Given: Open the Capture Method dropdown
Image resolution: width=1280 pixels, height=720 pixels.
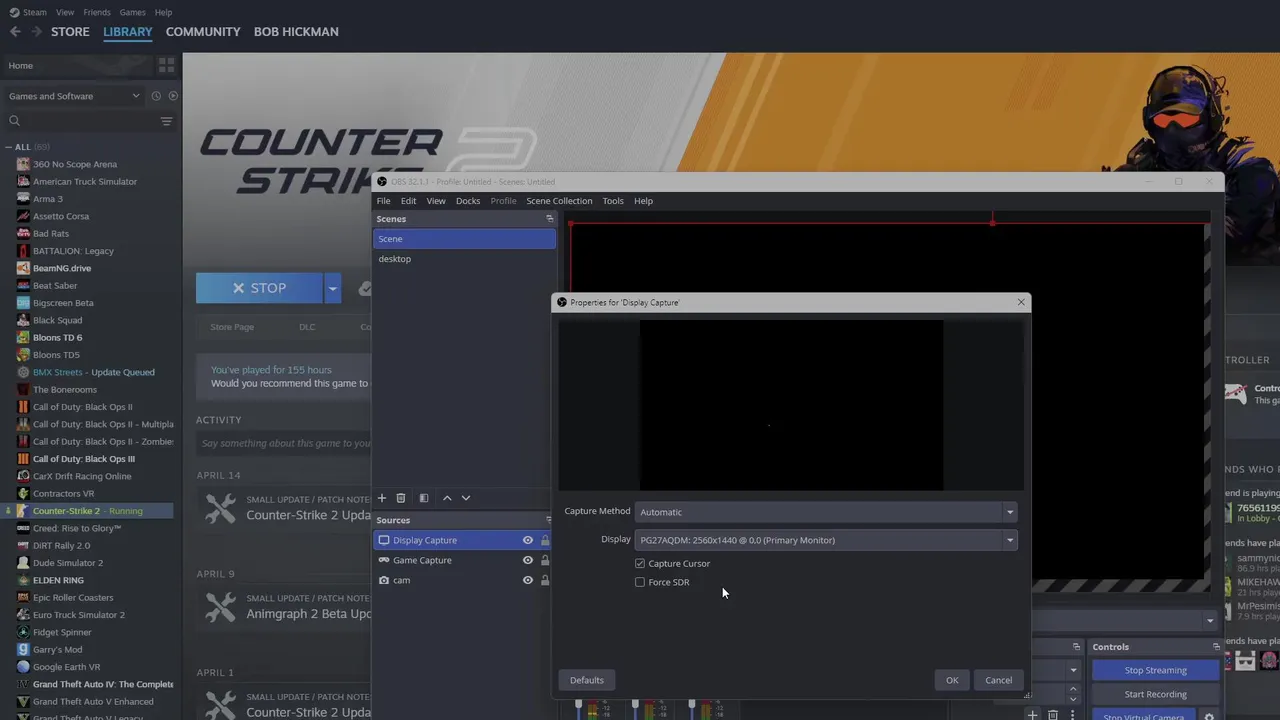Looking at the screenshot, I should pyautogui.click(x=826, y=512).
